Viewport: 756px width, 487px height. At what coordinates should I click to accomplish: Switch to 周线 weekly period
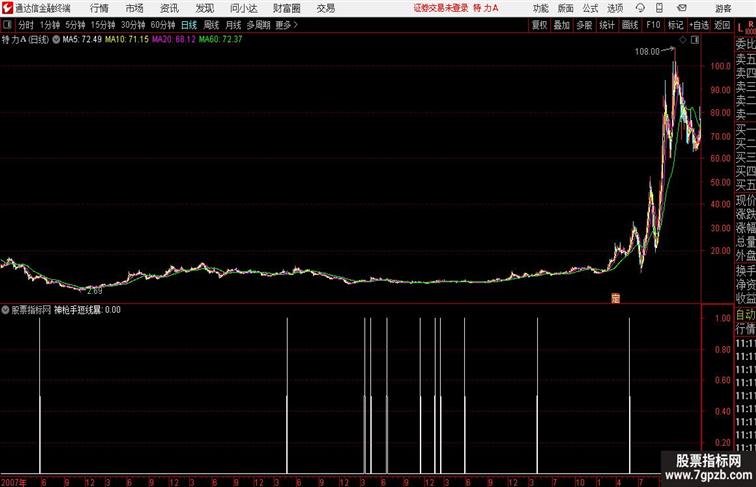coord(211,25)
